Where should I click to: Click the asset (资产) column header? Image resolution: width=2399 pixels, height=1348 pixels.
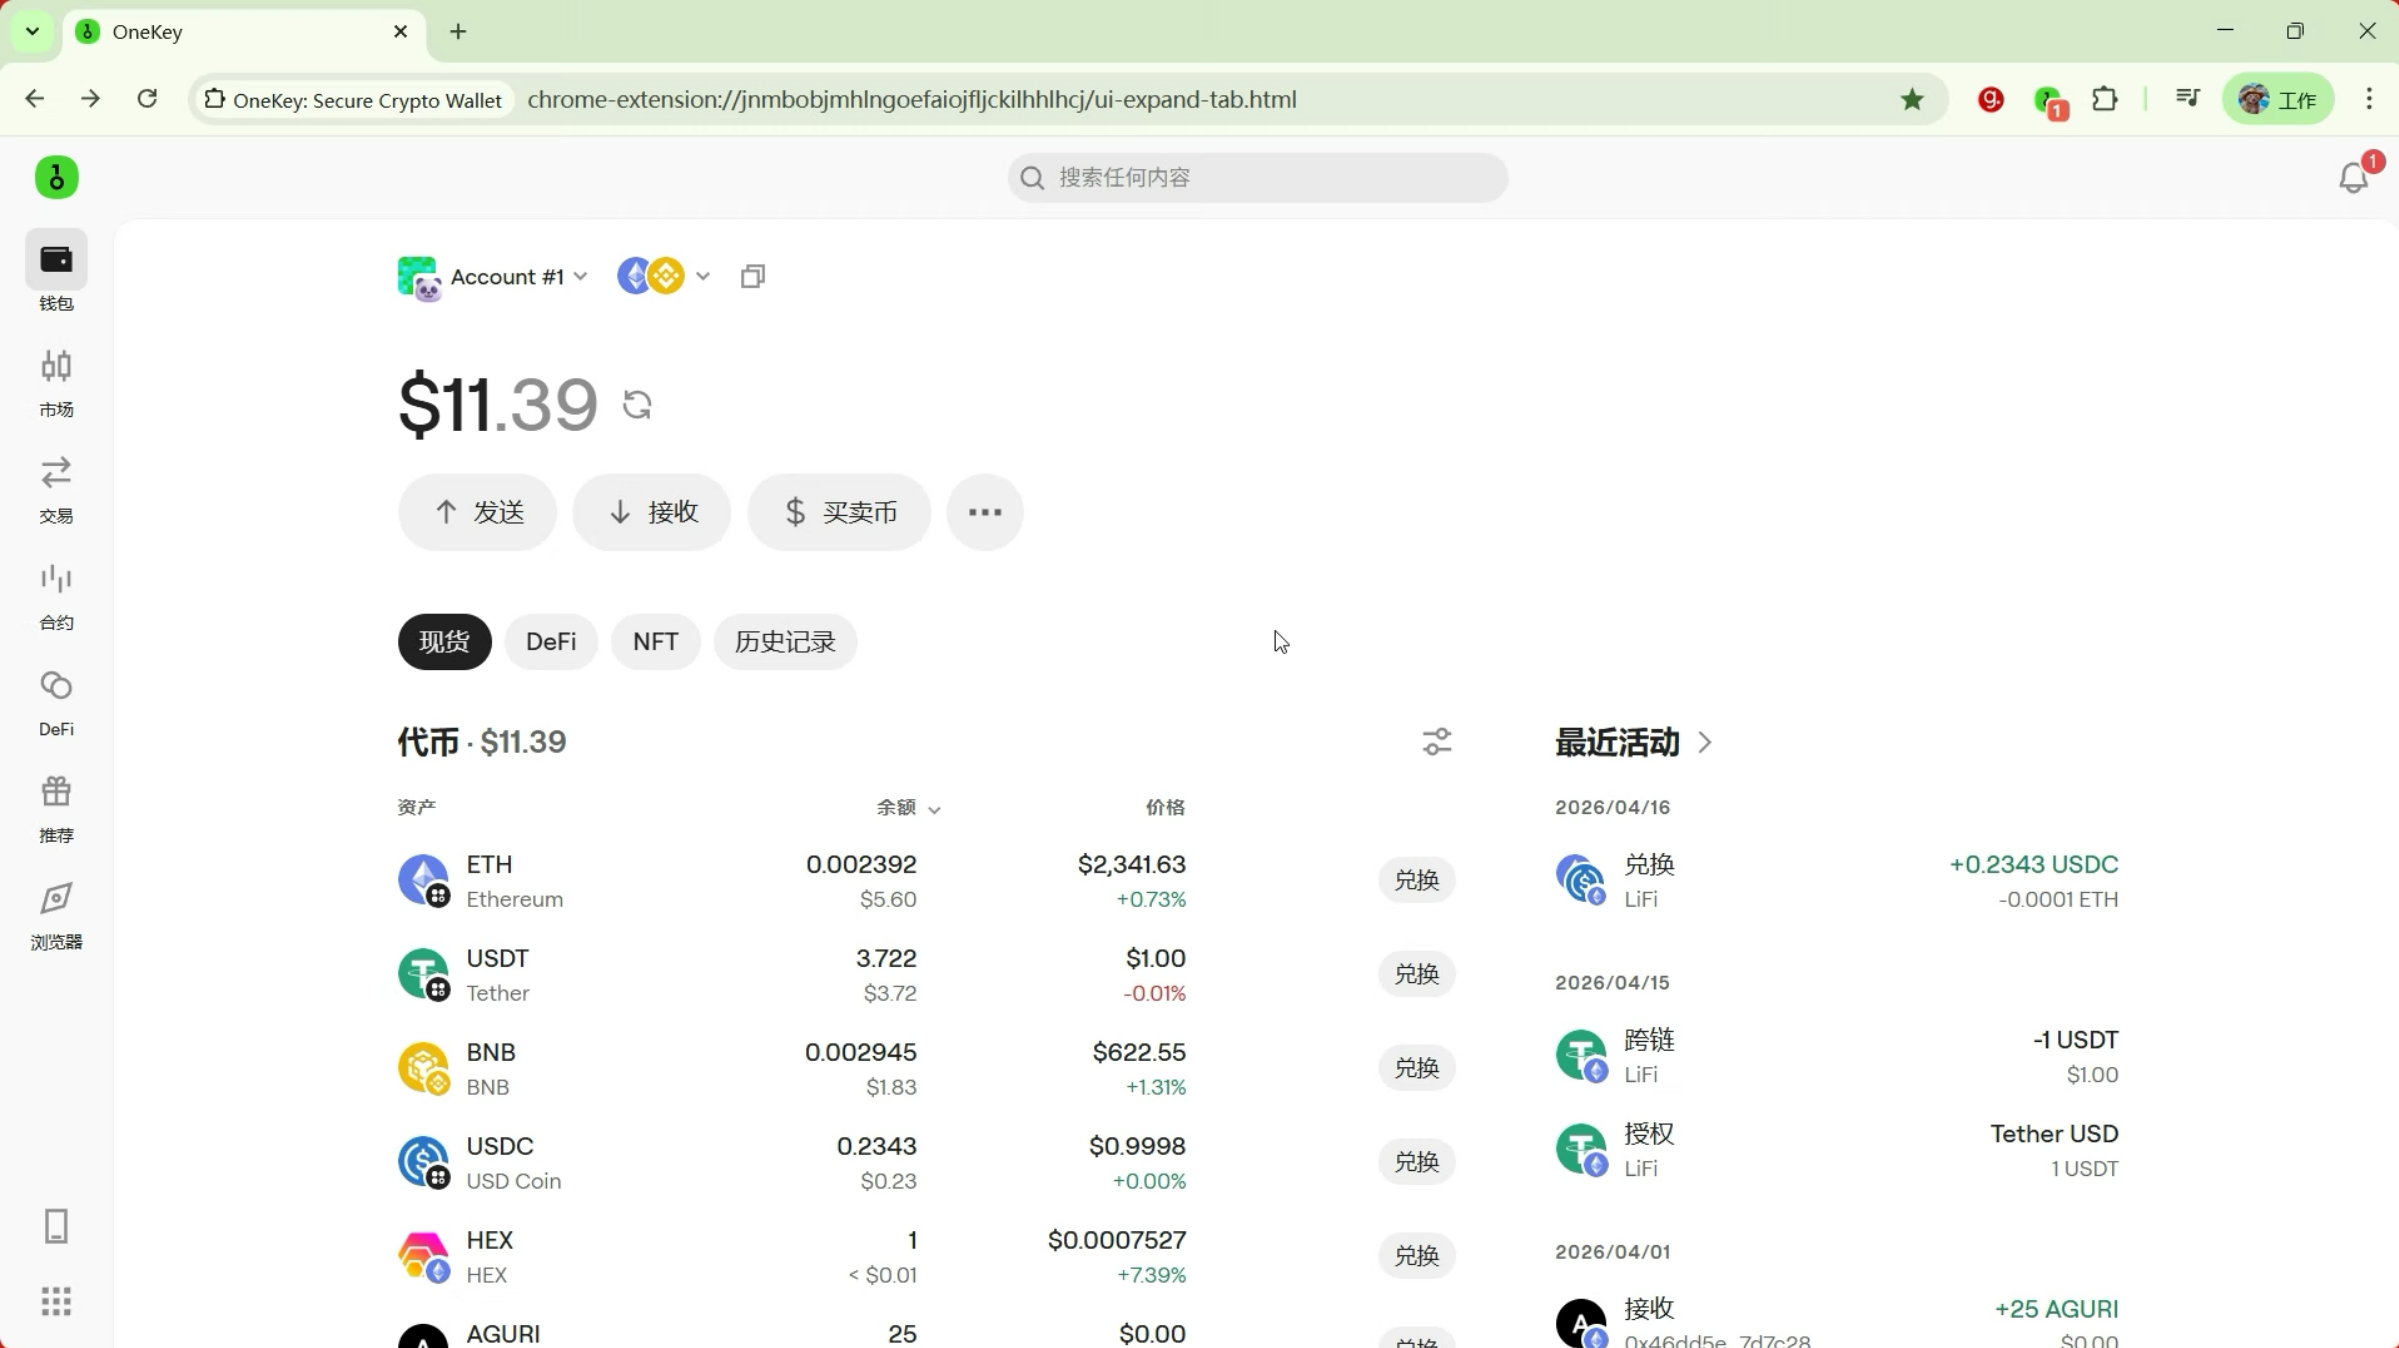point(417,807)
